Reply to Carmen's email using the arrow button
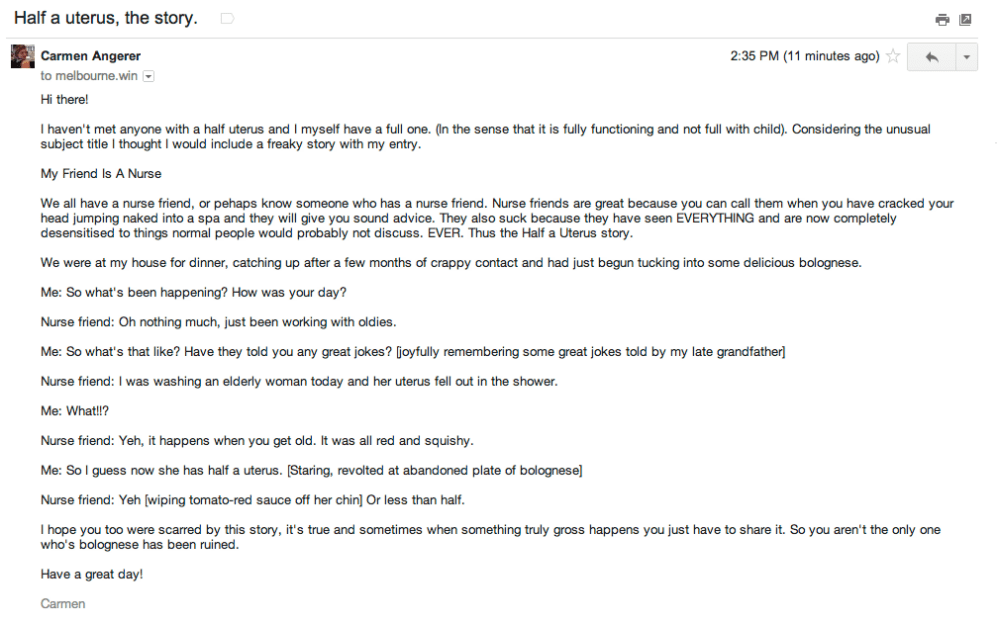The image size is (997, 623). [x=932, y=57]
